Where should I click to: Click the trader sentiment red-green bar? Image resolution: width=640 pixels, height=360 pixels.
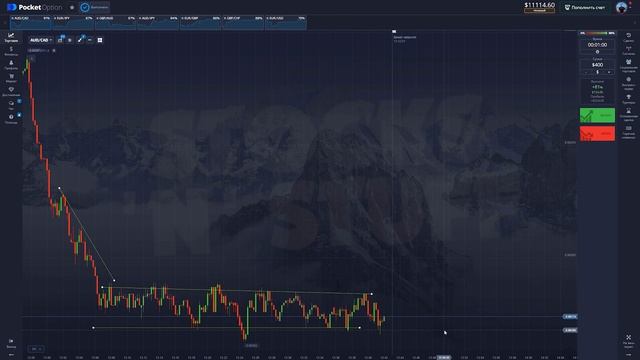597,33
